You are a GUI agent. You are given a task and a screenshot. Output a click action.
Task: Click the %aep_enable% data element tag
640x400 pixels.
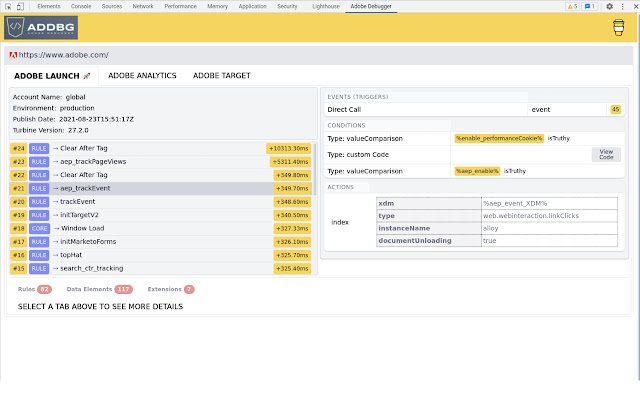click(477, 171)
